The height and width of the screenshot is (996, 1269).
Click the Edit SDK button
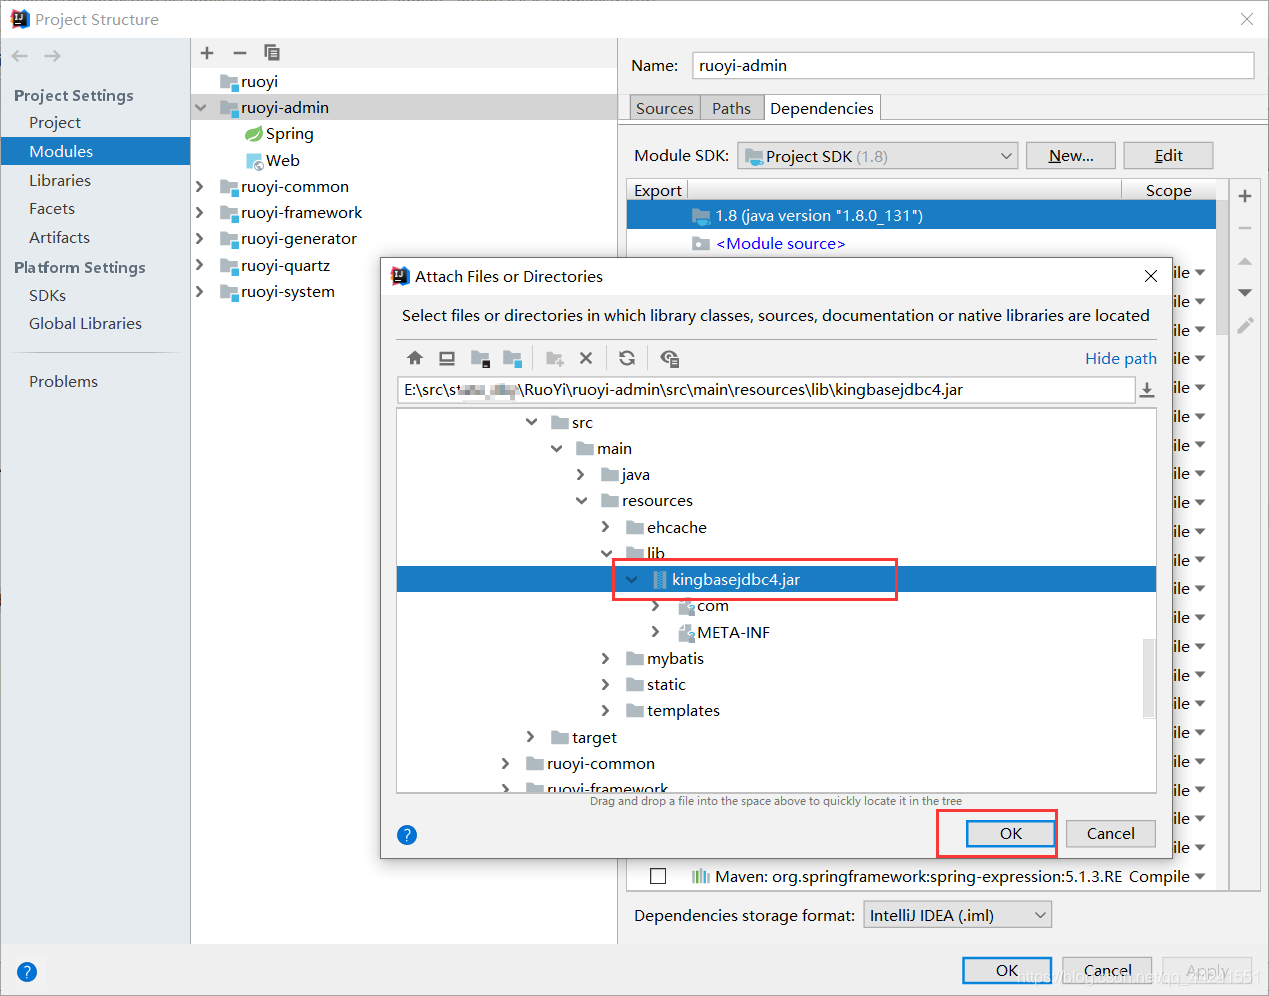coord(1168,155)
